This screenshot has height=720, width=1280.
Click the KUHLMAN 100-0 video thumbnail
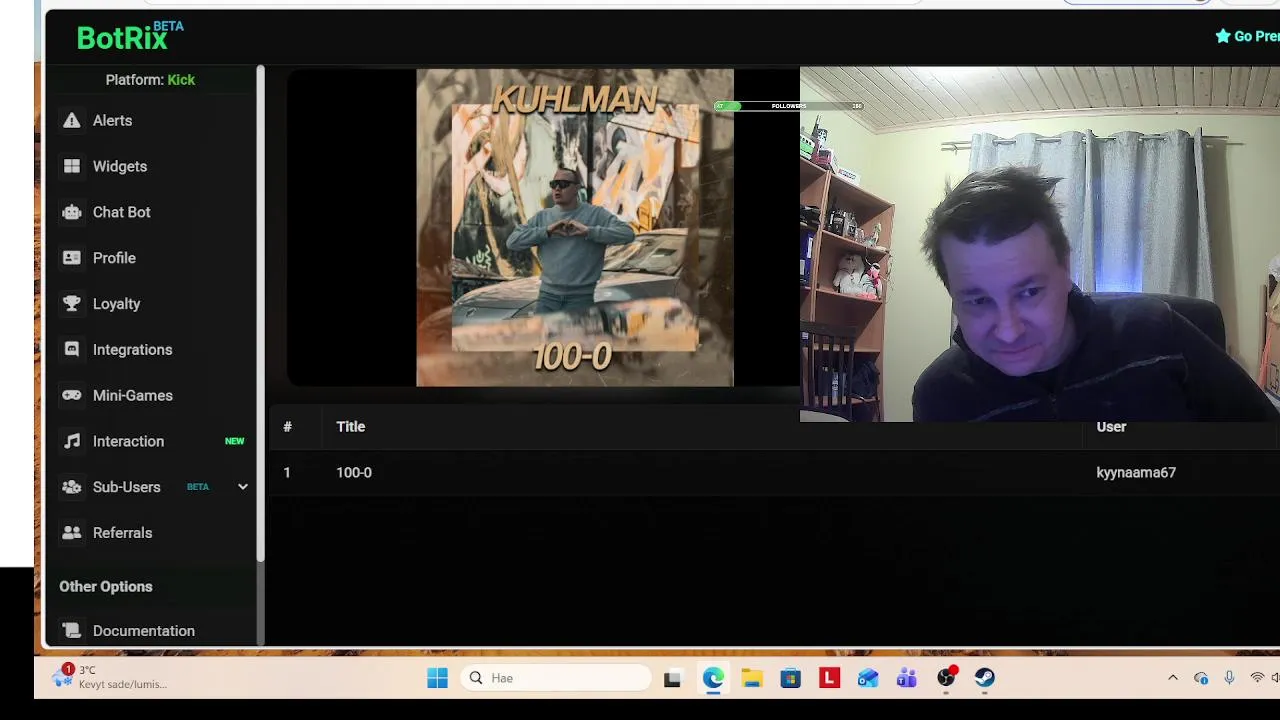coord(575,227)
